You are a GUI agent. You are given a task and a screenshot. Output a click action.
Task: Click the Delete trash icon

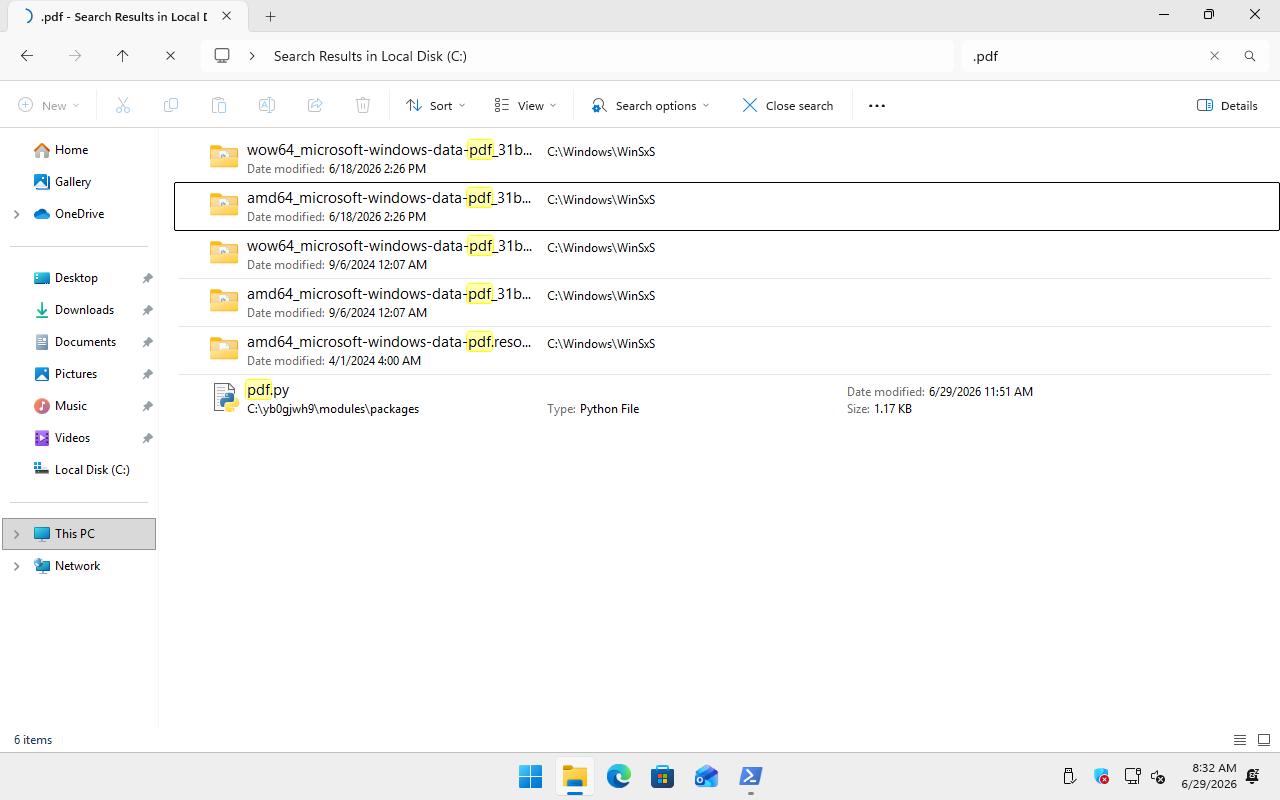pyautogui.click(x=363, y=105)
